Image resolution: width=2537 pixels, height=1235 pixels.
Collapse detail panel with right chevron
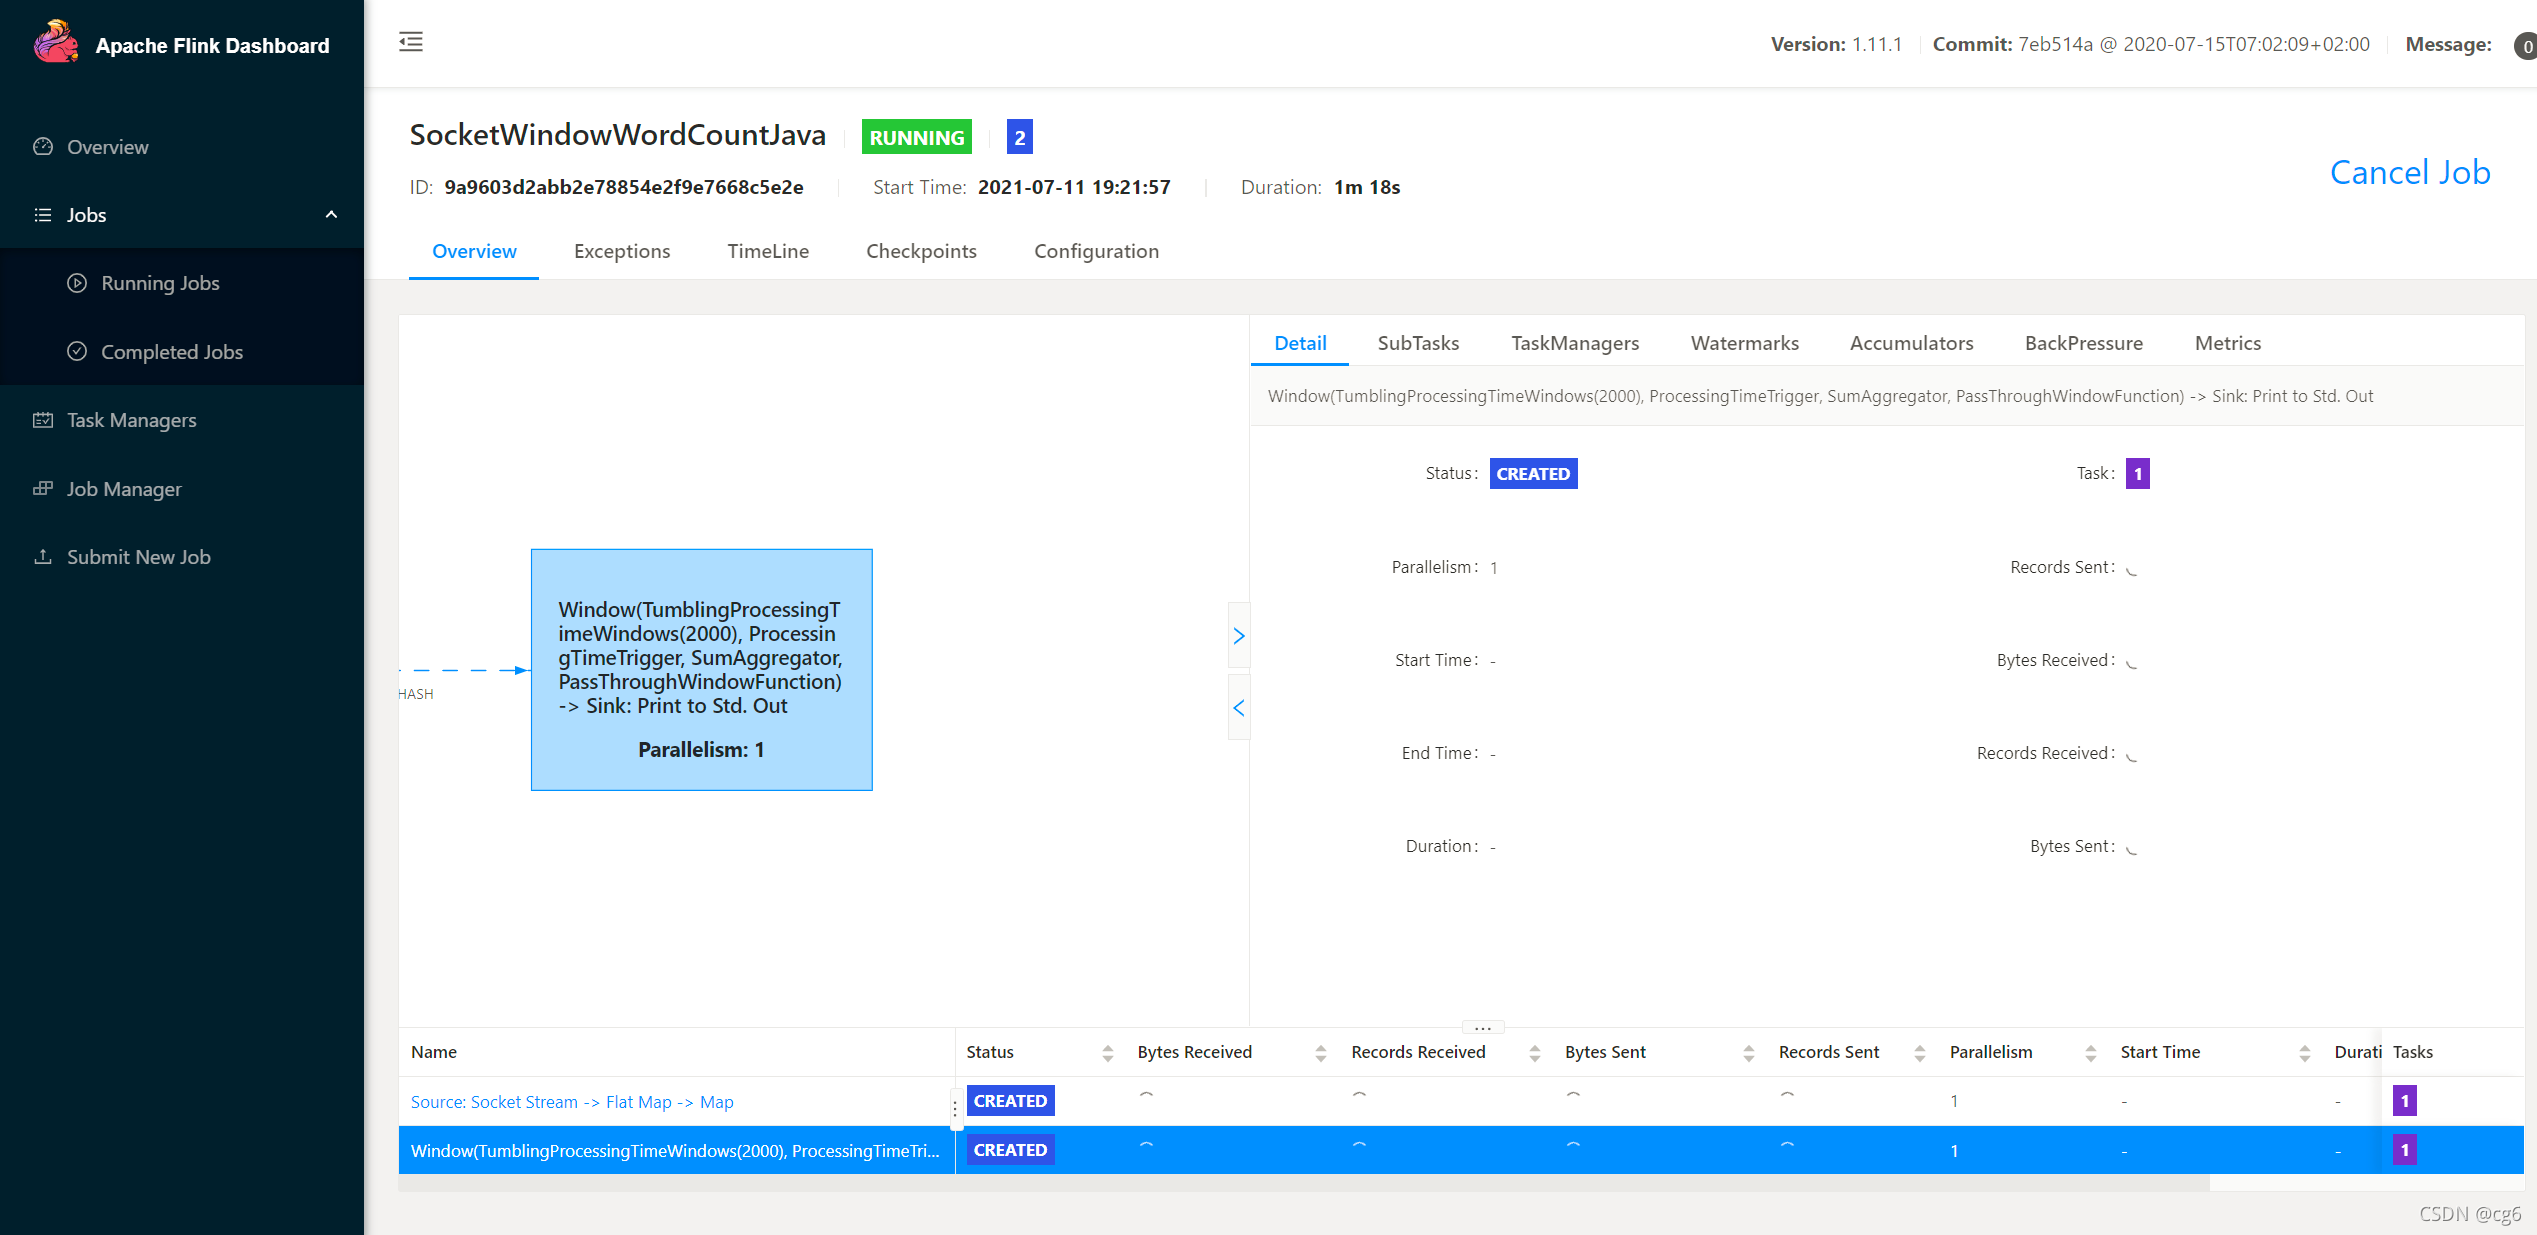(1238, 636)
